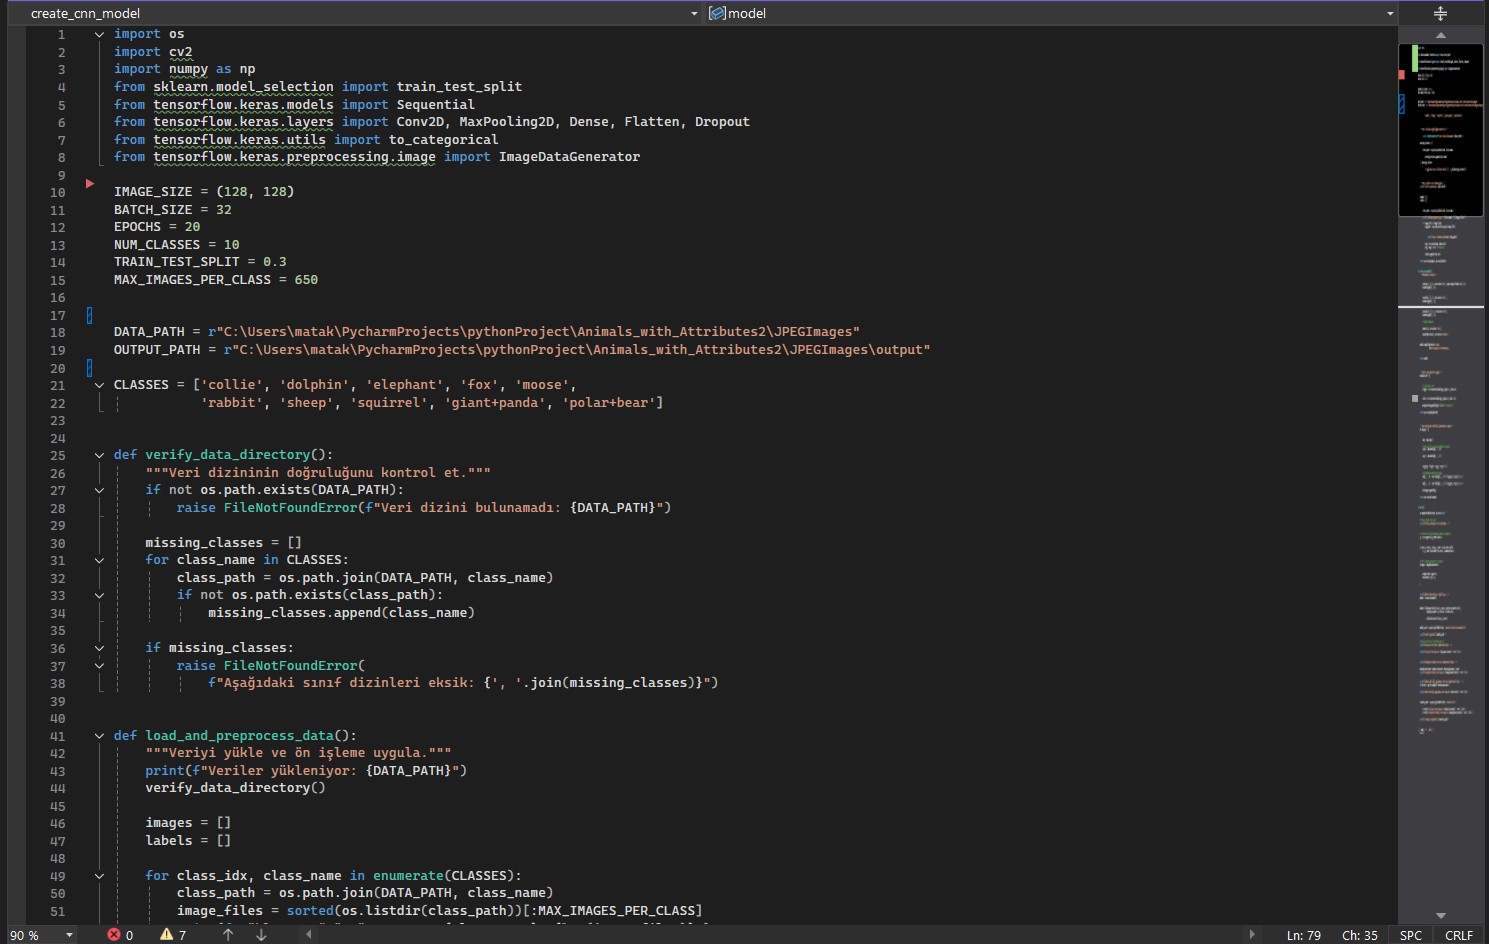Click horizontal scrollbar right arrow
Image resolution: width=1489 pixels, height=944 pixels.
click(1251, 935)
